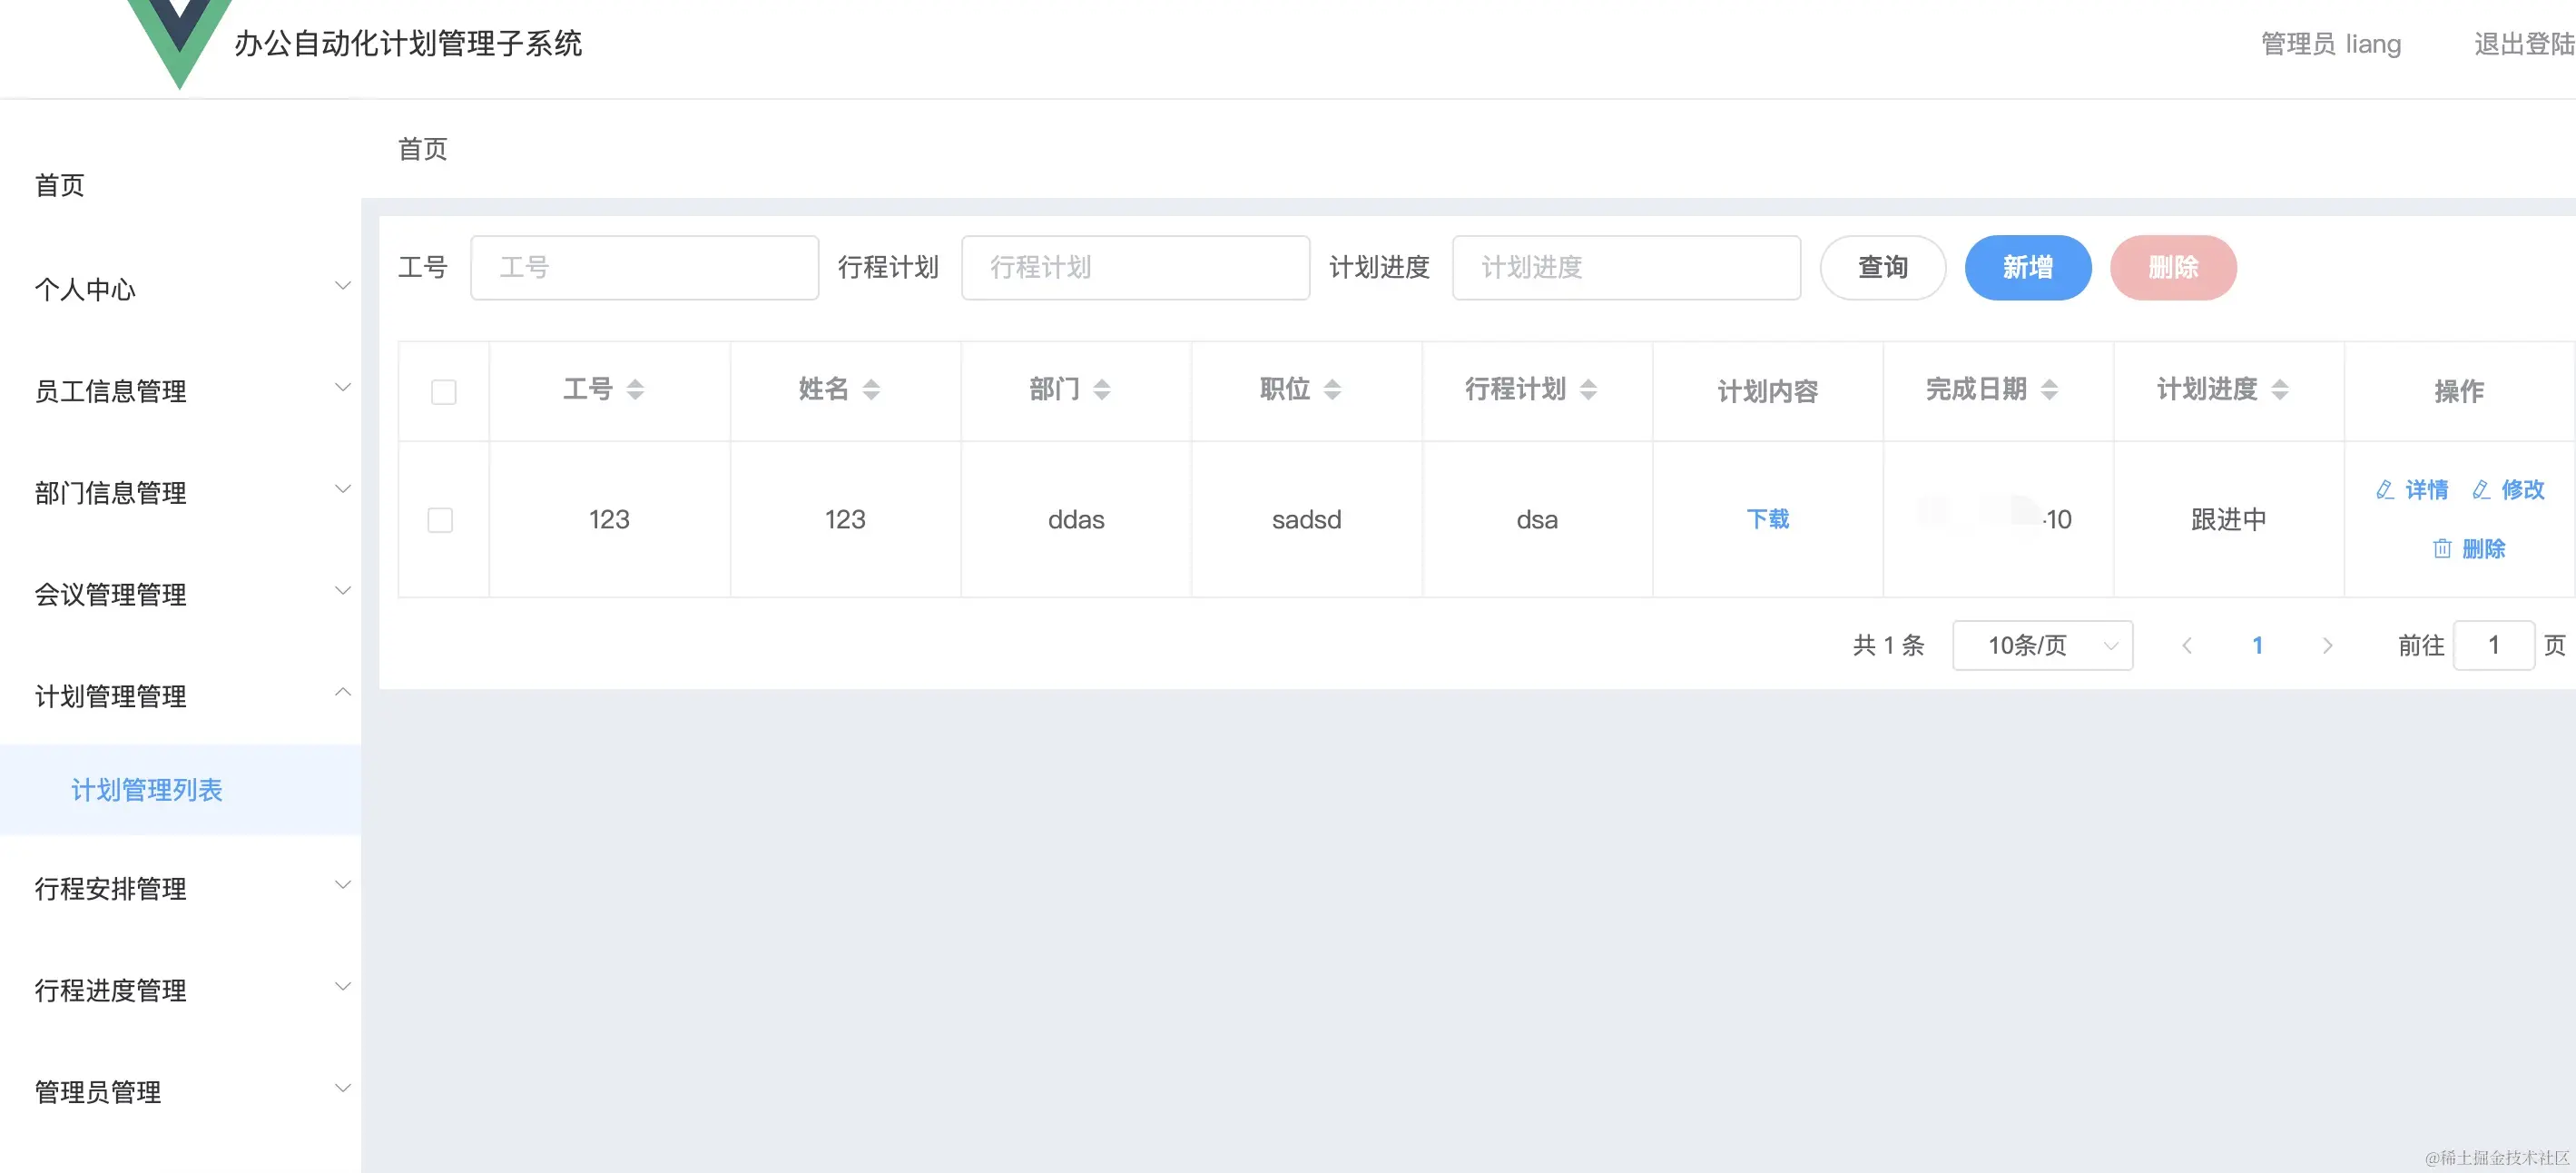This screenshot has height=1173, width=2576.
Task: Sort table by 姓名 column
Action: tap(870, 389)
